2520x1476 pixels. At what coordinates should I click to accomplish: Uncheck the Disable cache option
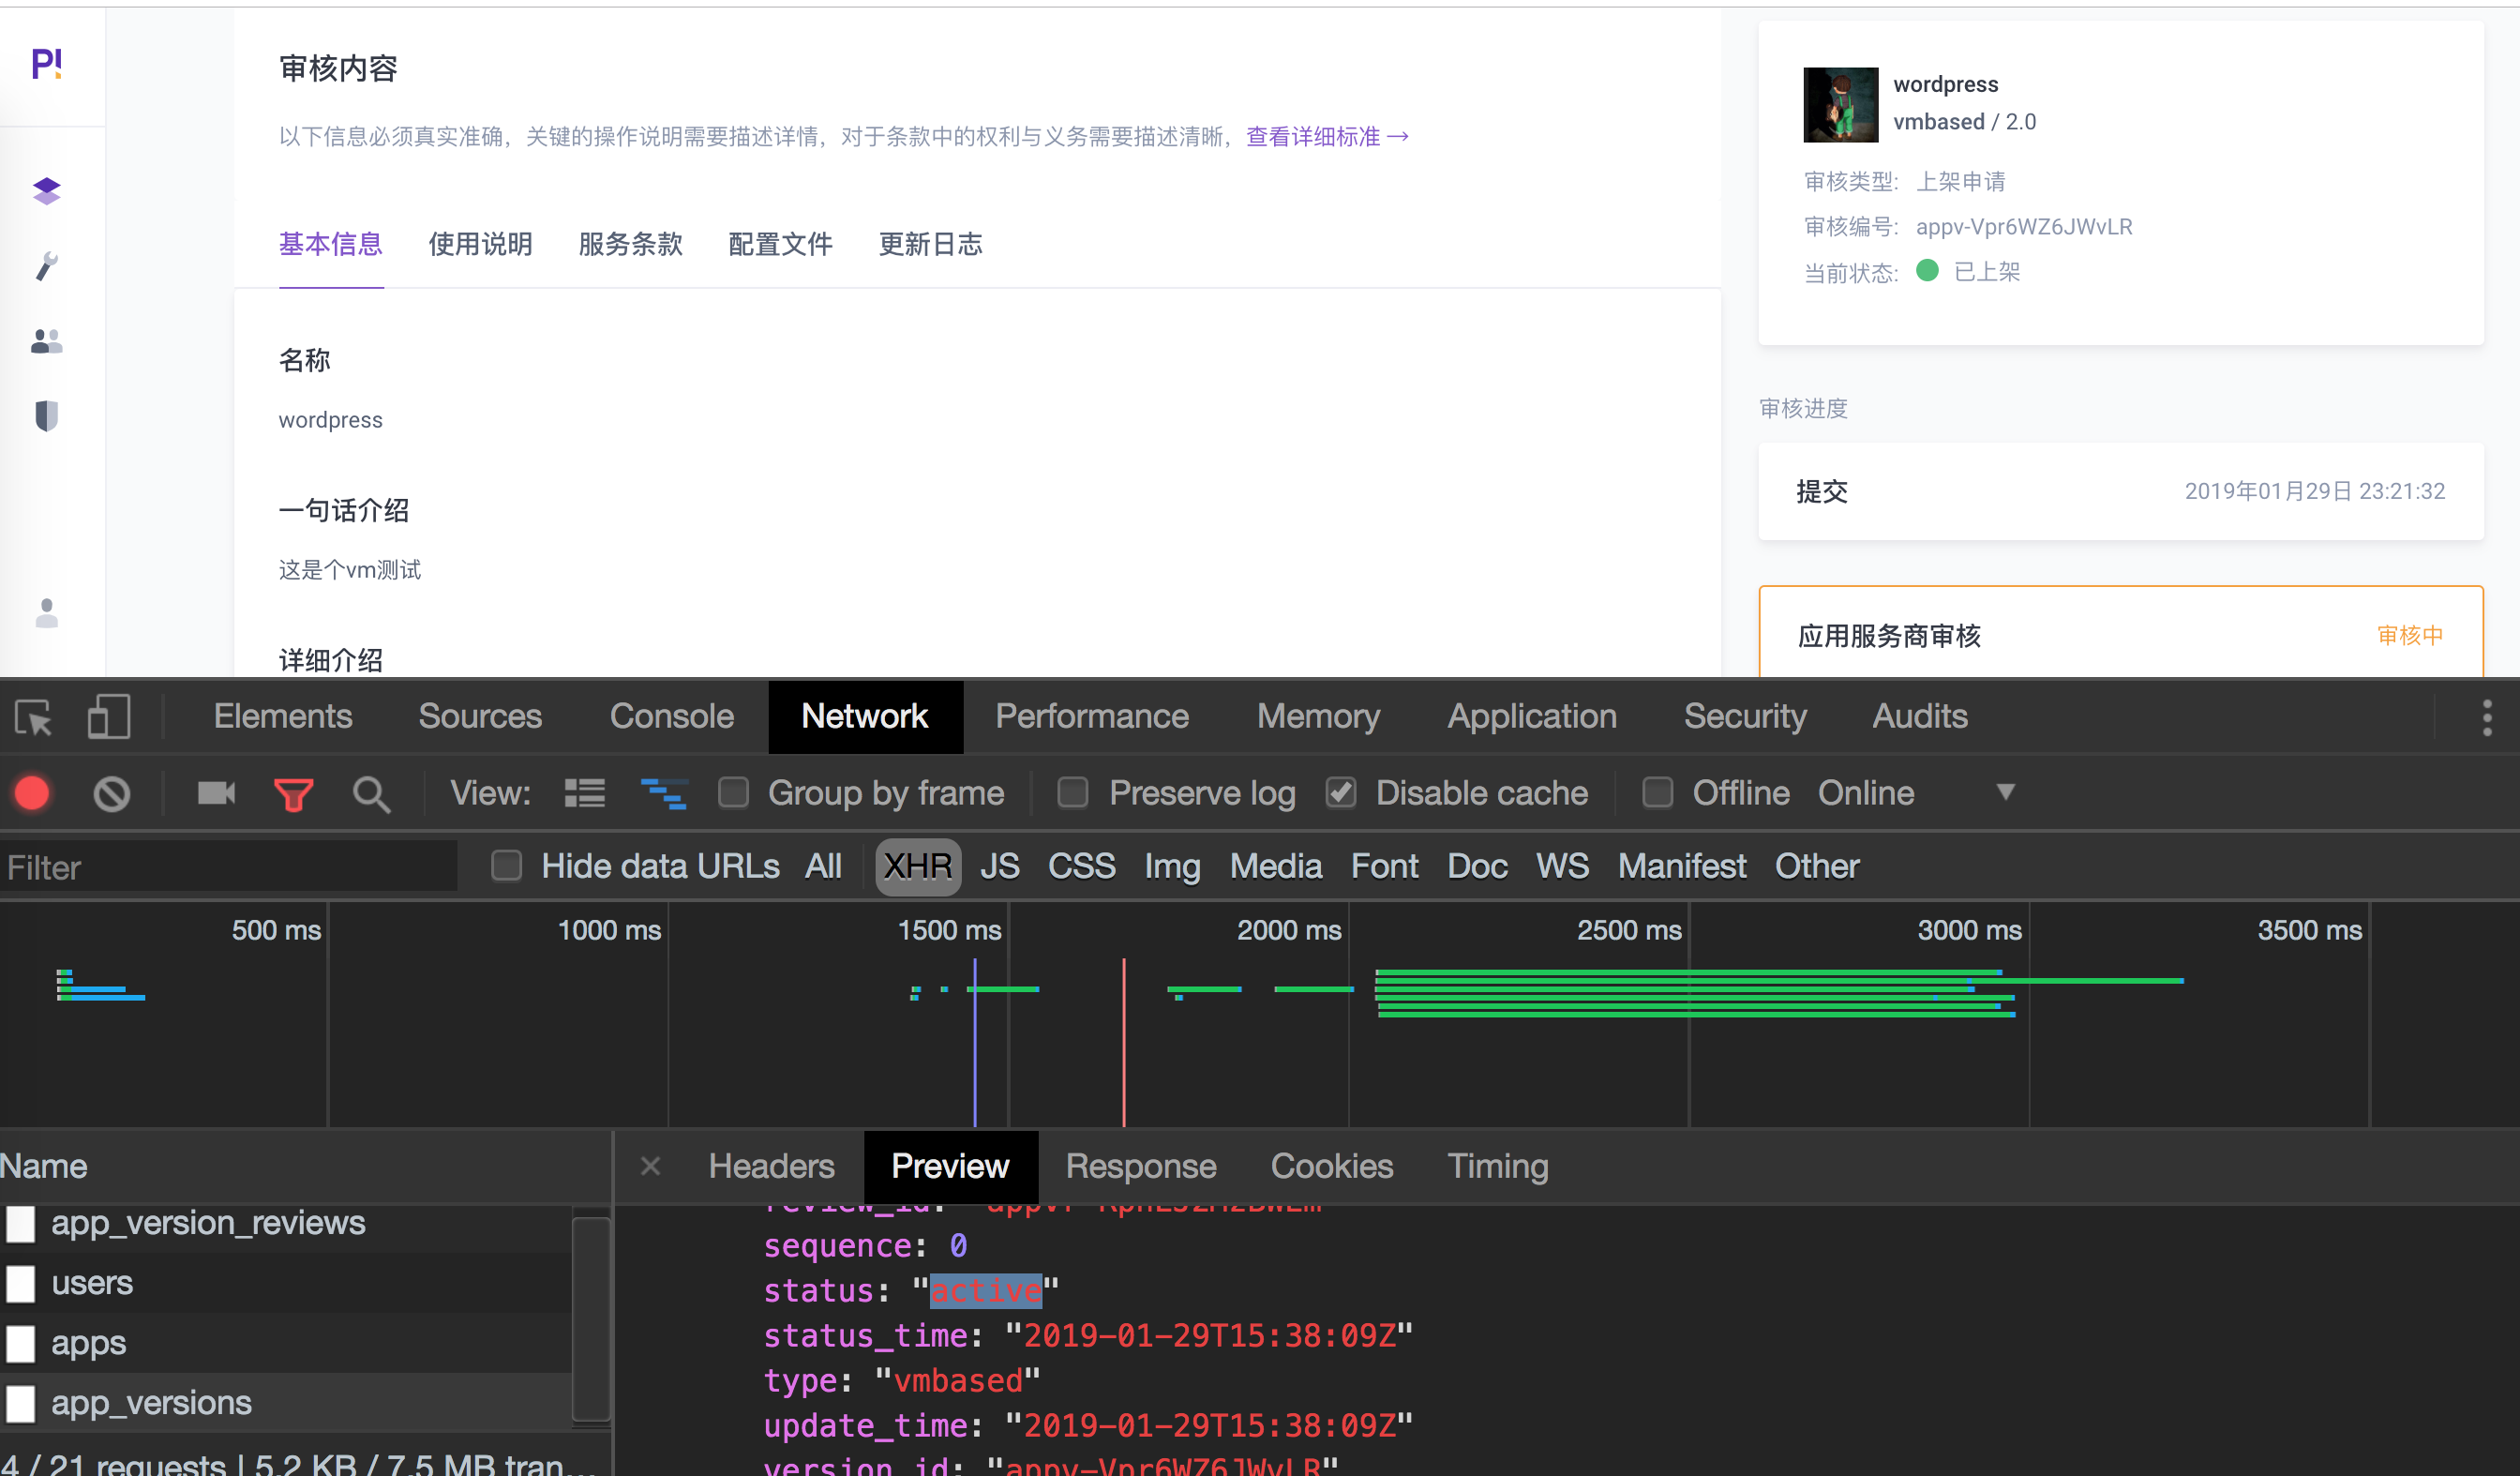pos(1340,792)
